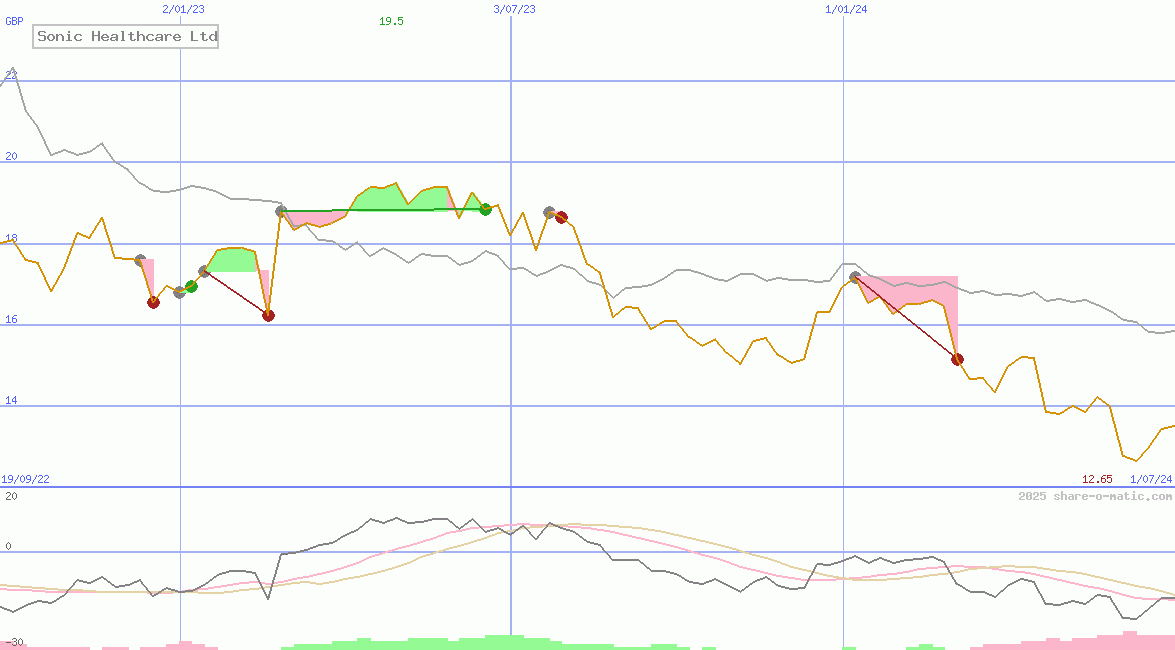Viewport: 1175px width, 650px height.
Task: Click the grey entry marker just after 1/01/24
Action: tap(855, 277)
